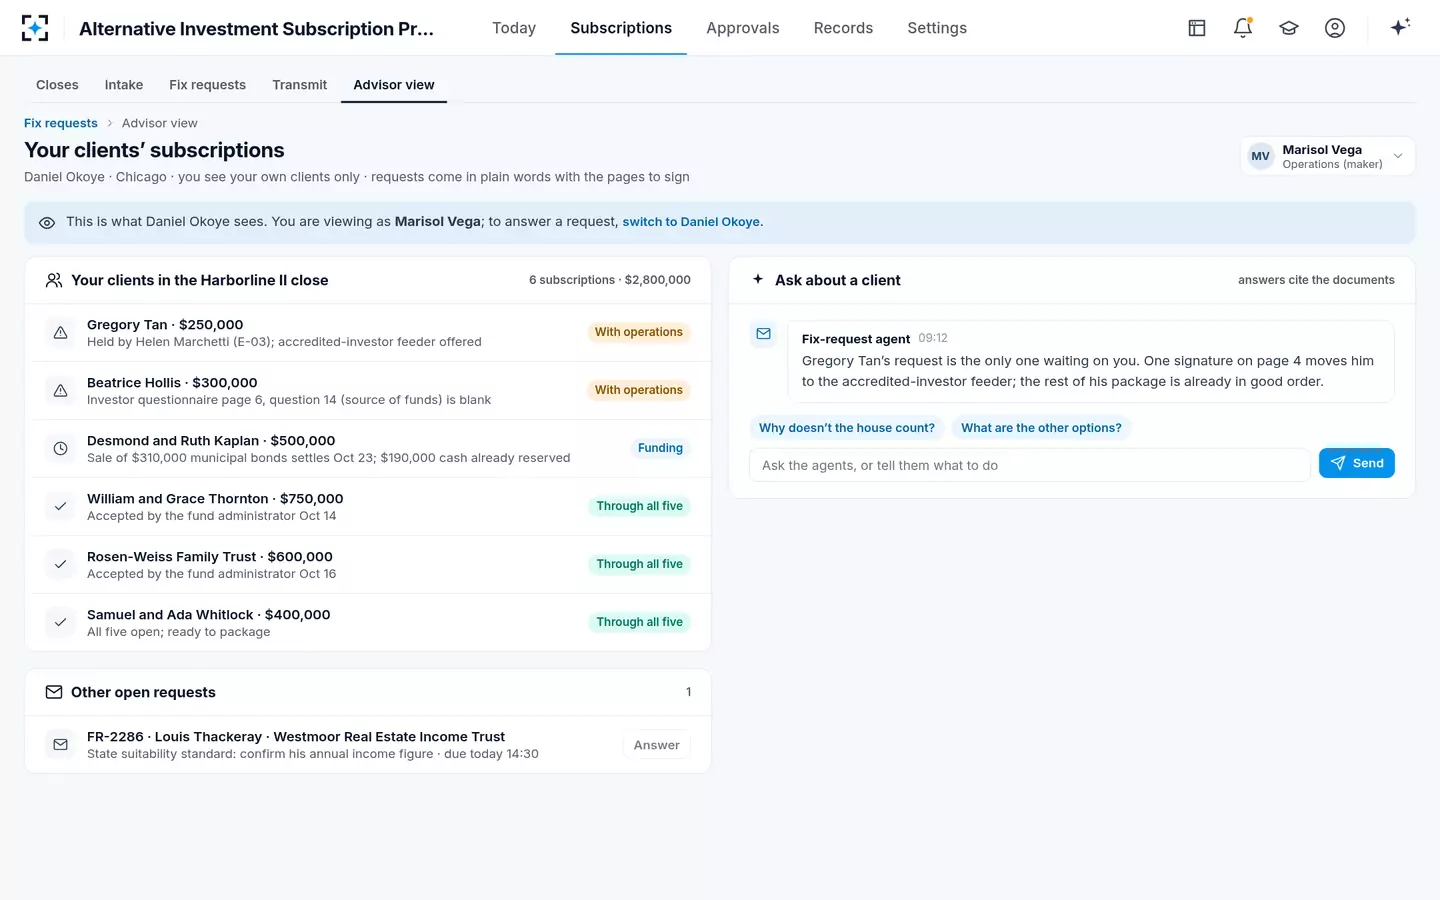Screen dimensions: 1440x900
Task: Click clock icon beside Desmond and Ruth Kaplan
Action: coord(61,449)
